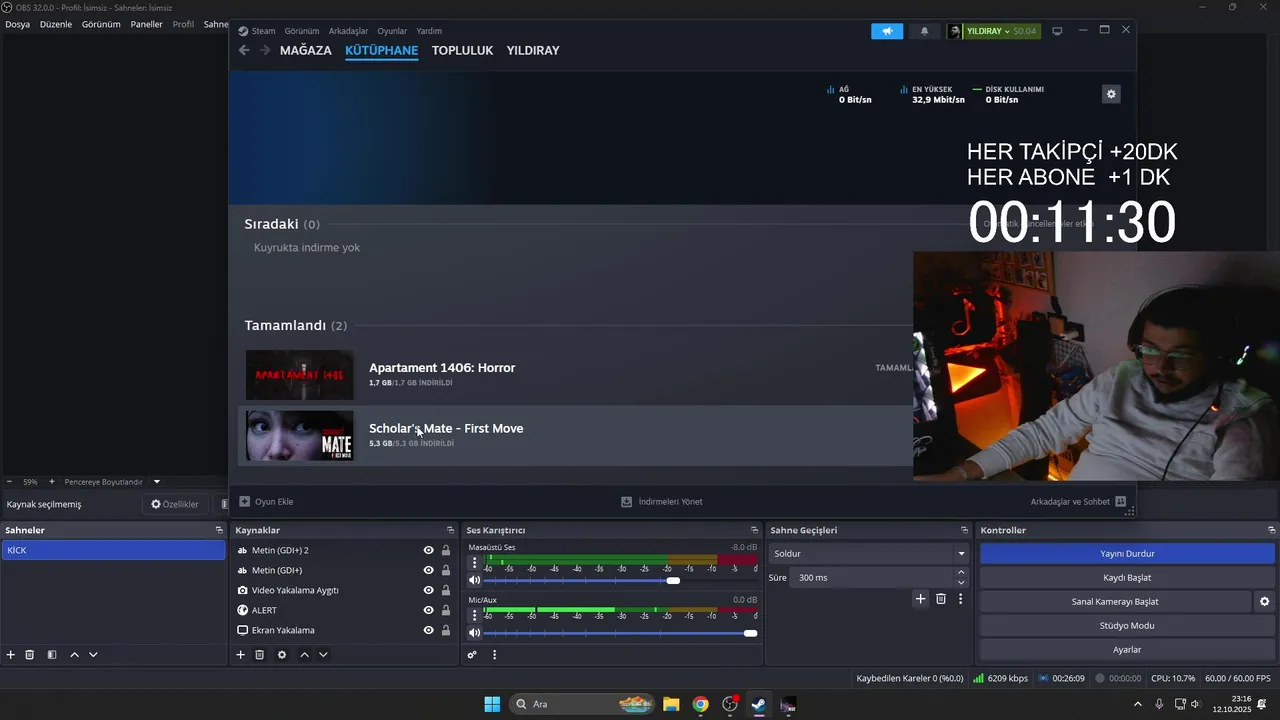Image resolution: width=1280 pixels, height=720 pixels.
Task: Open Steam Arkadaşlar menu
Action: coord(349,31)
